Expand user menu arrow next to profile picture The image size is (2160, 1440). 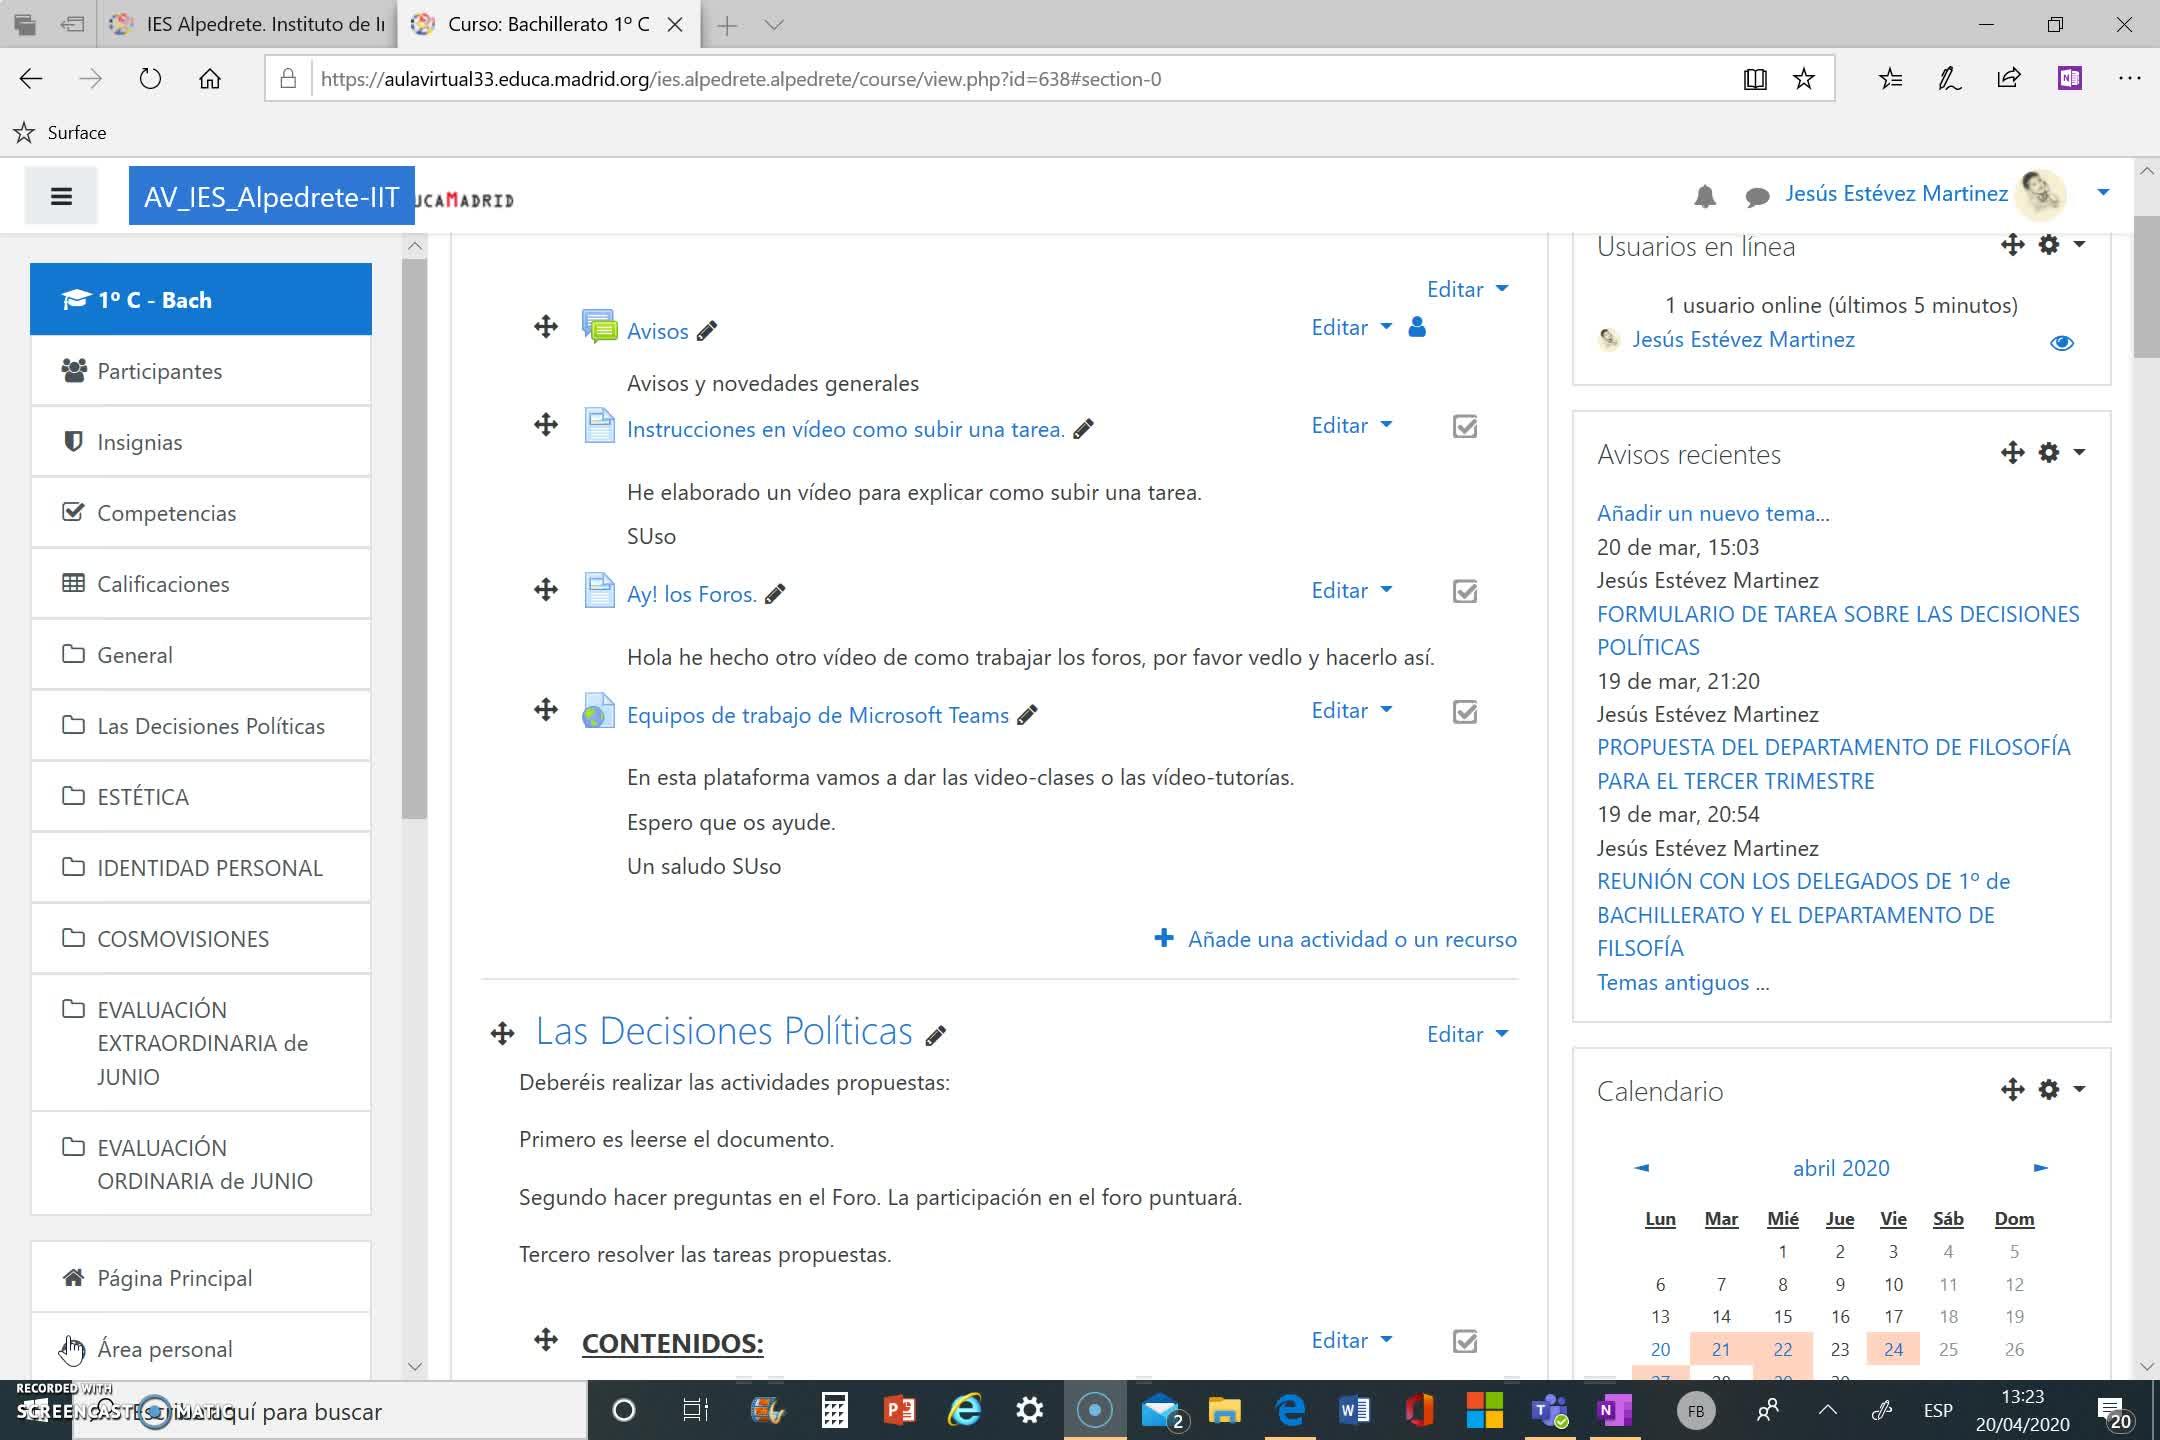[x=2103, y=192]
